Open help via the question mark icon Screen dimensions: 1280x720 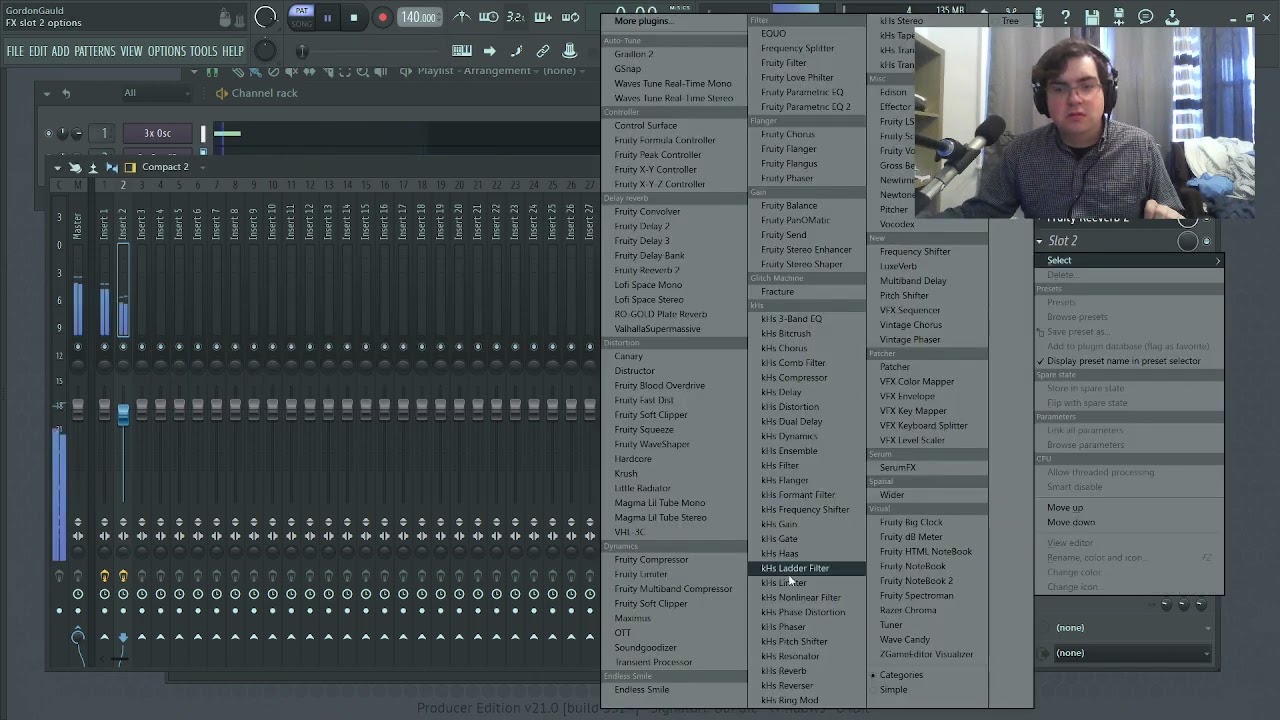(x=1065, y=17)
